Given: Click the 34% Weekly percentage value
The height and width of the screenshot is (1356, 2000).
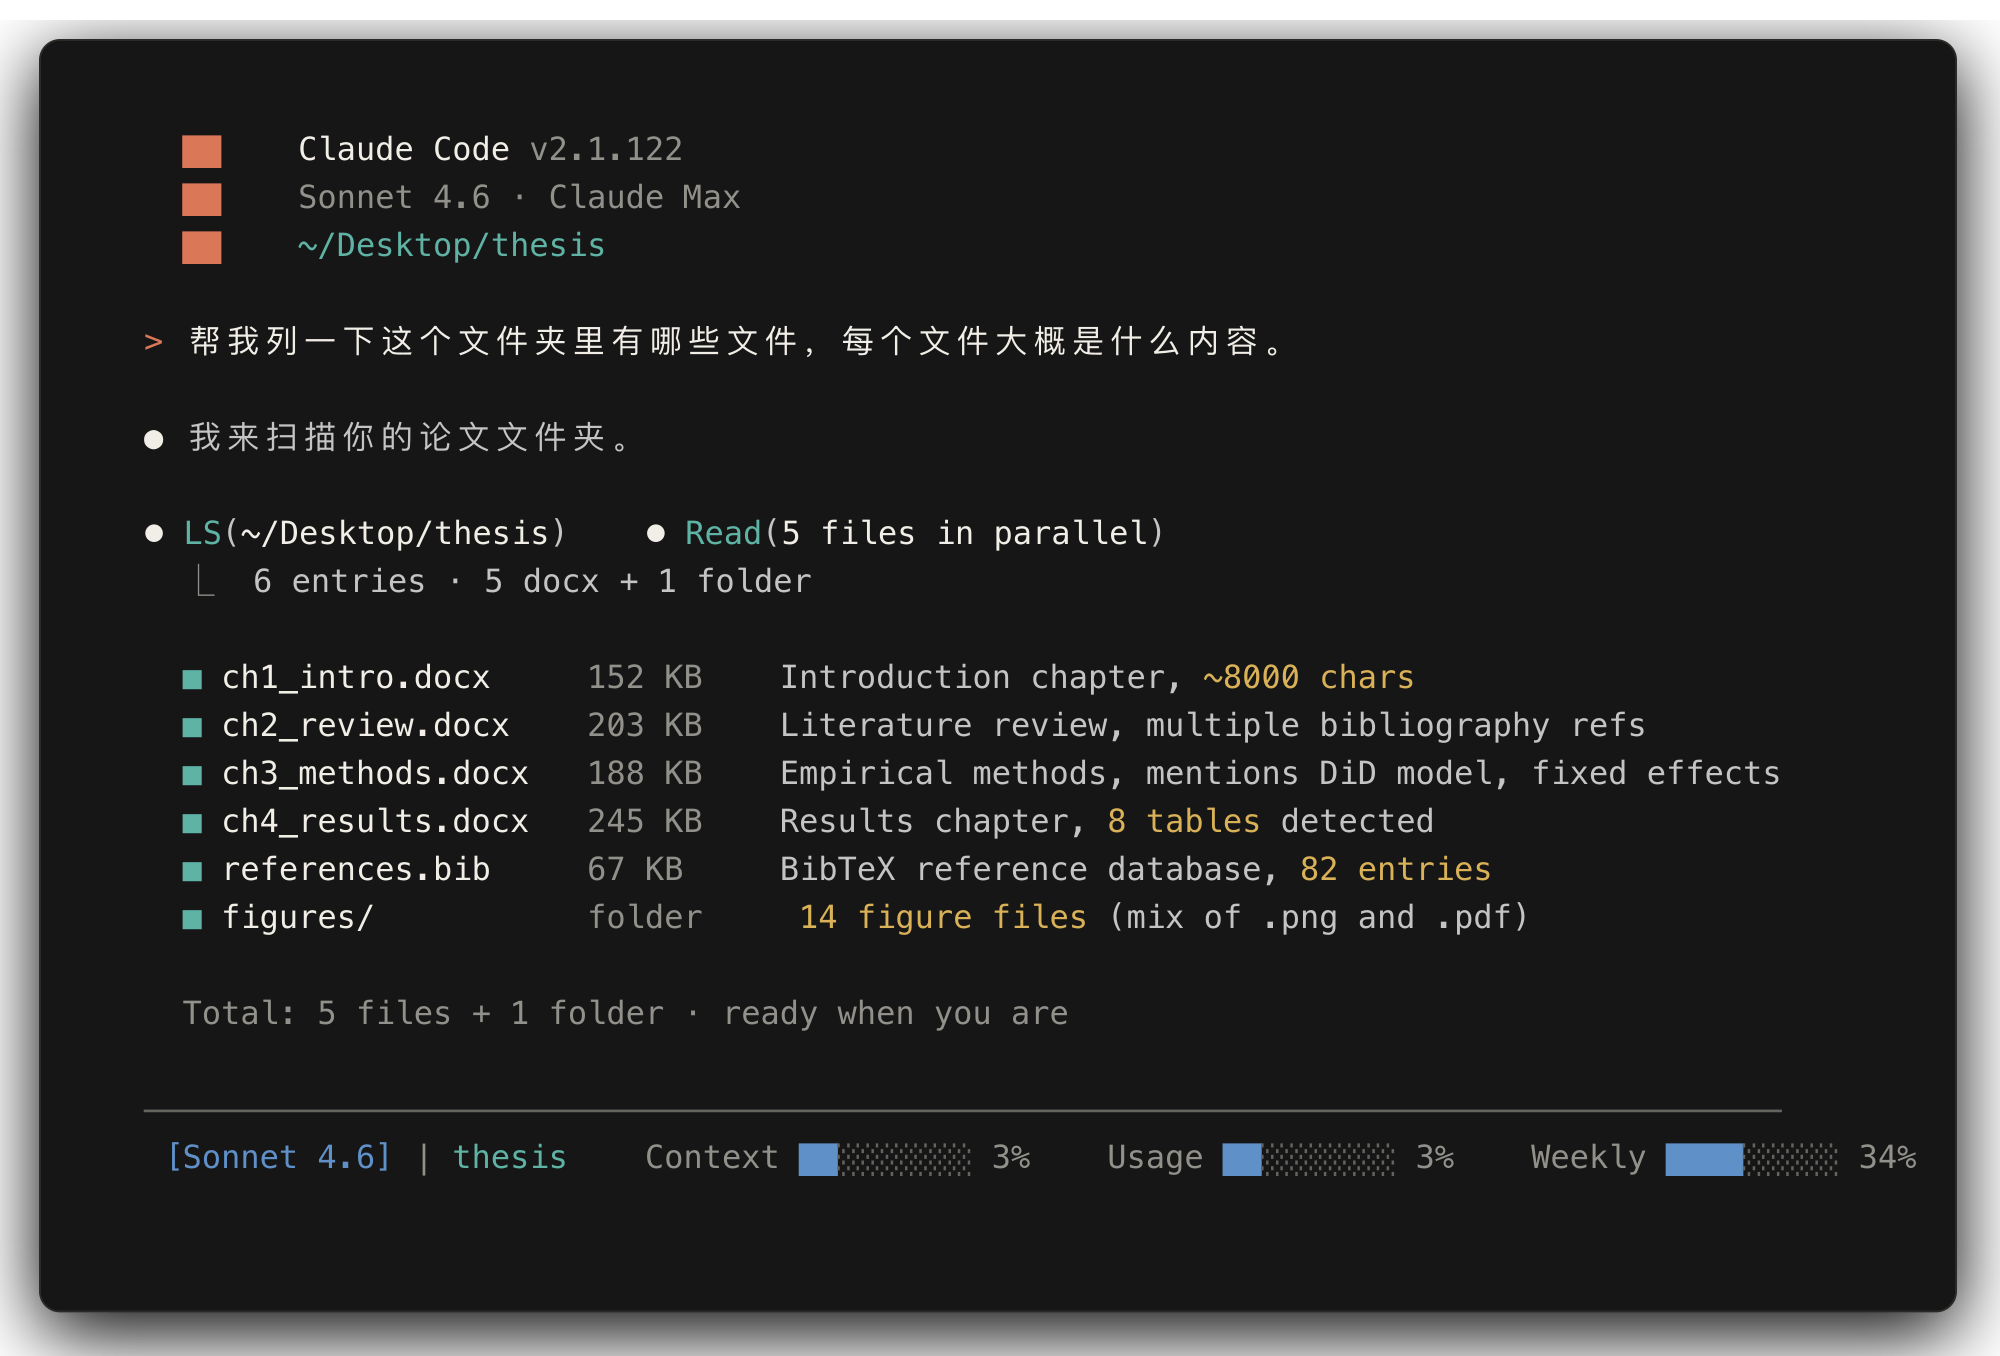Looking at the screenshot, I should tap(1887, 1157).
